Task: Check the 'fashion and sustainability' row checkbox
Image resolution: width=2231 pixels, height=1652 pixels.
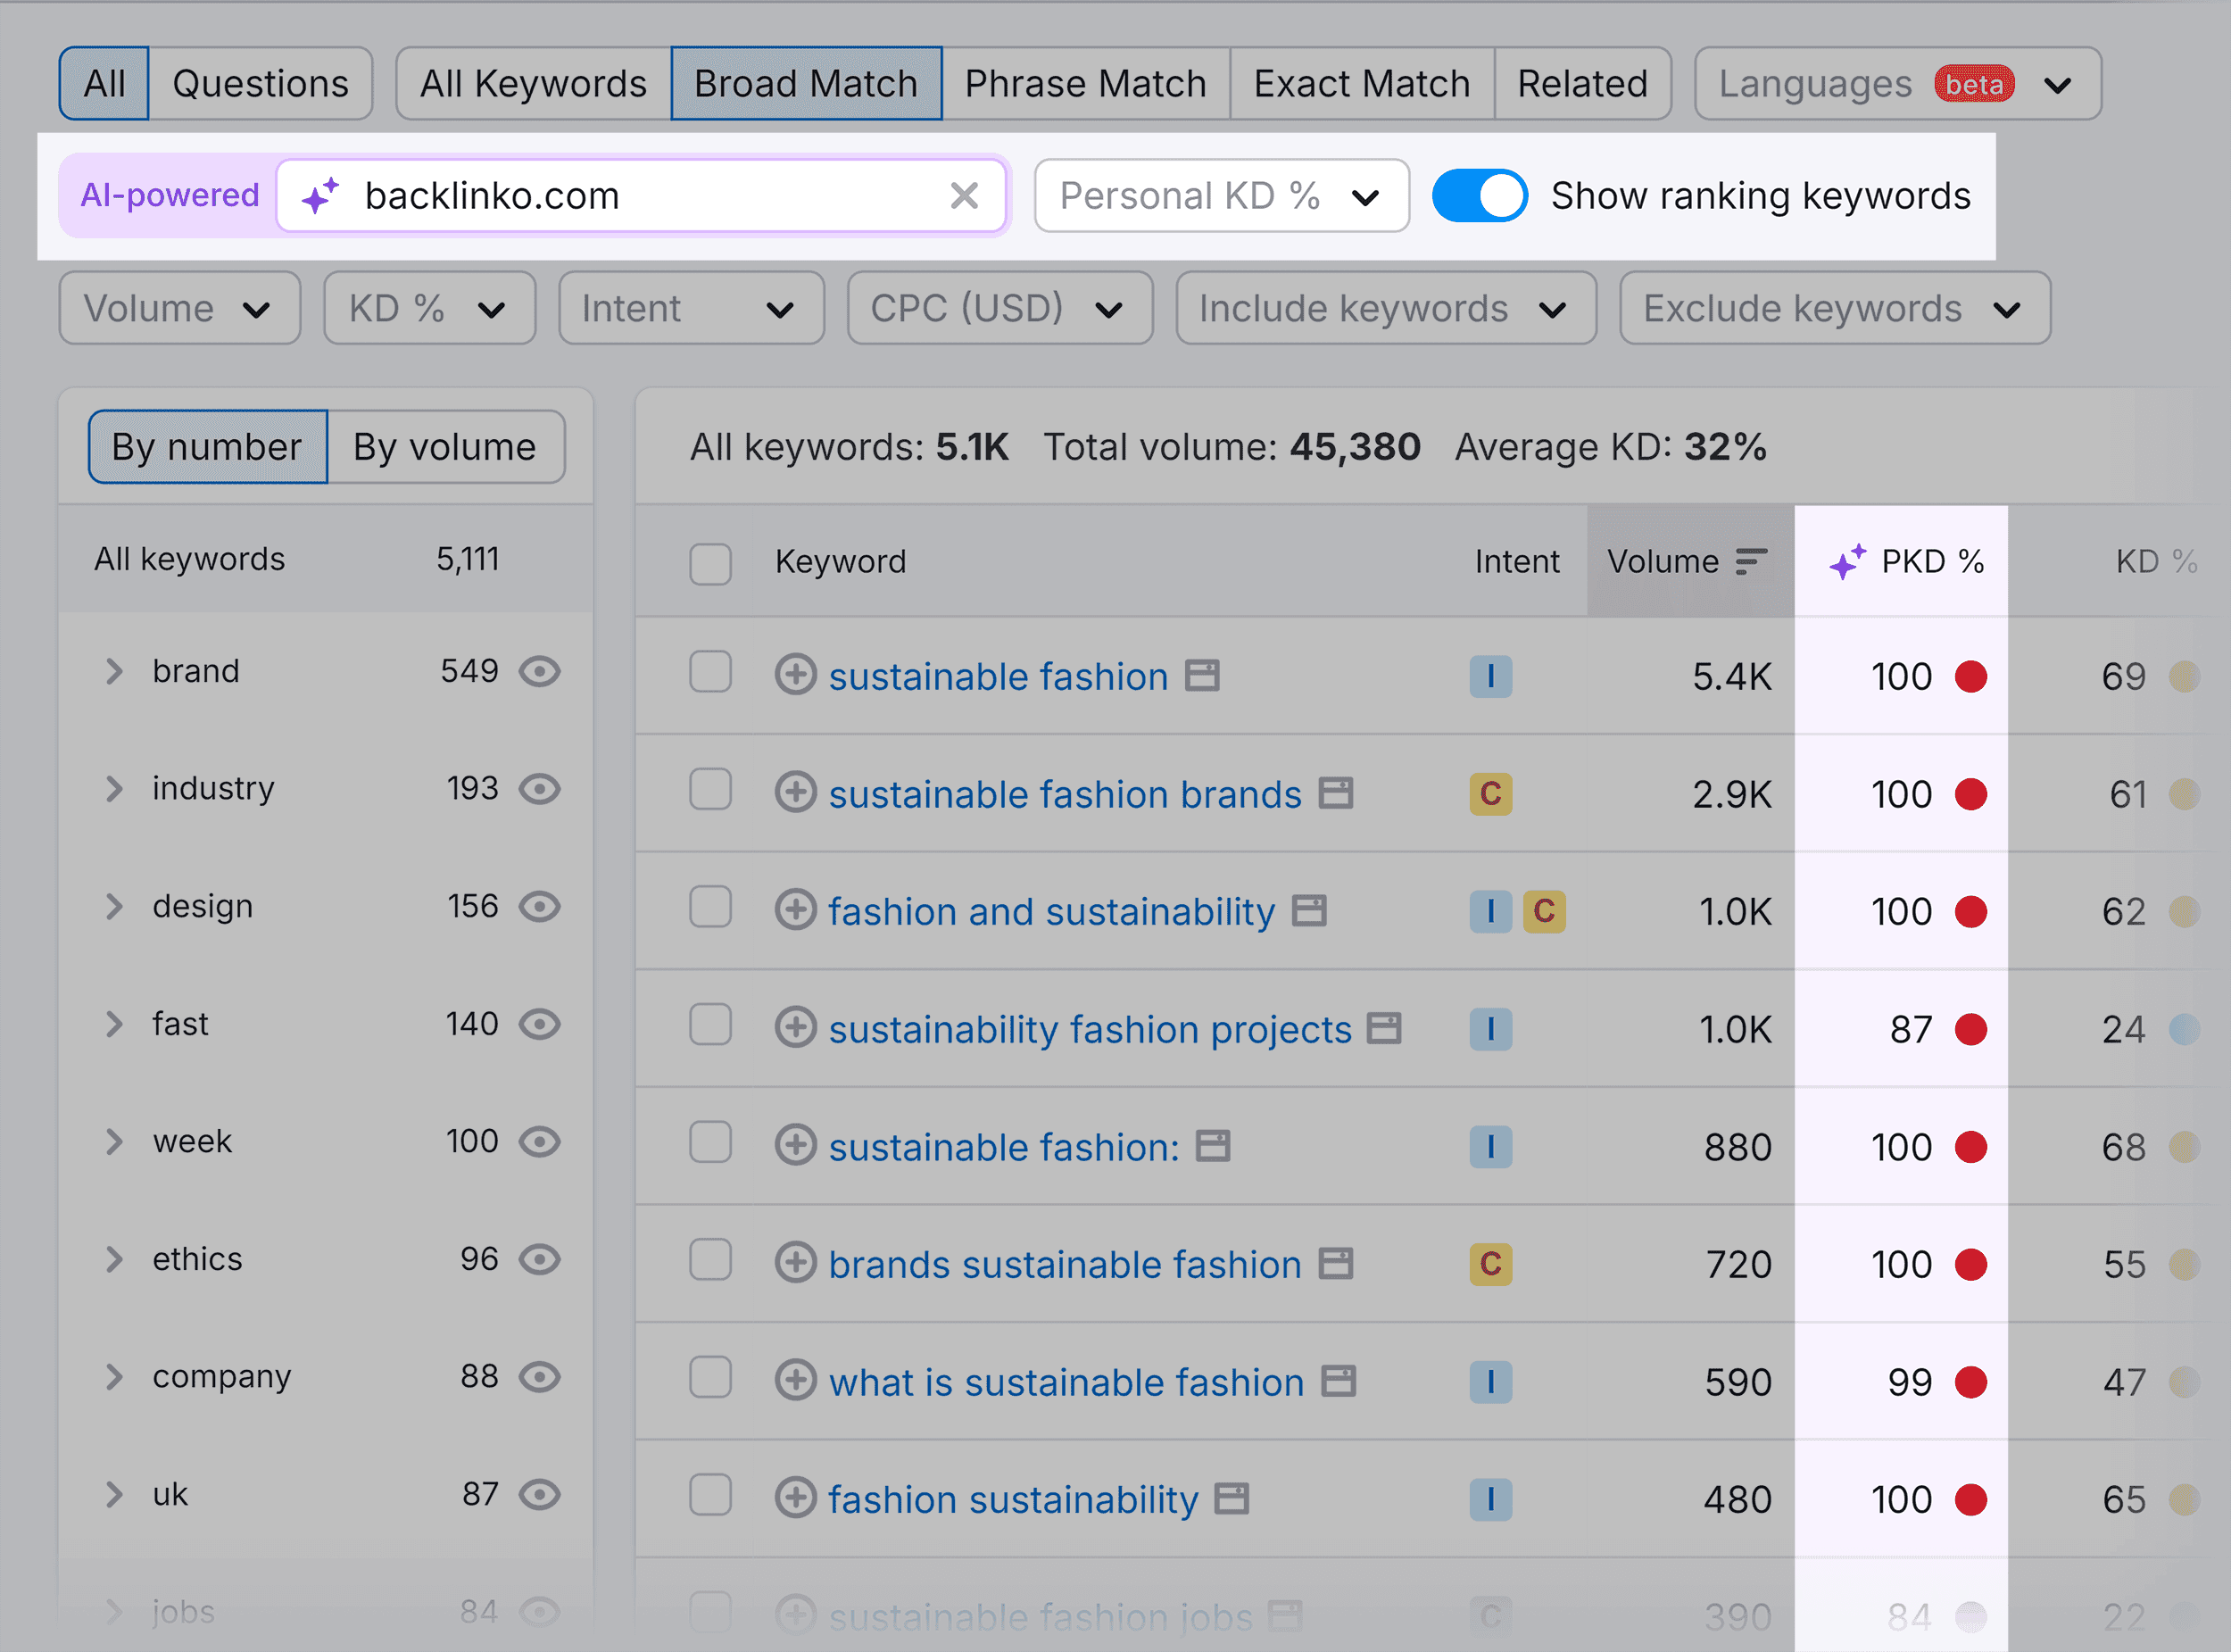Action: pyautogui.click(x=710, y=907)
